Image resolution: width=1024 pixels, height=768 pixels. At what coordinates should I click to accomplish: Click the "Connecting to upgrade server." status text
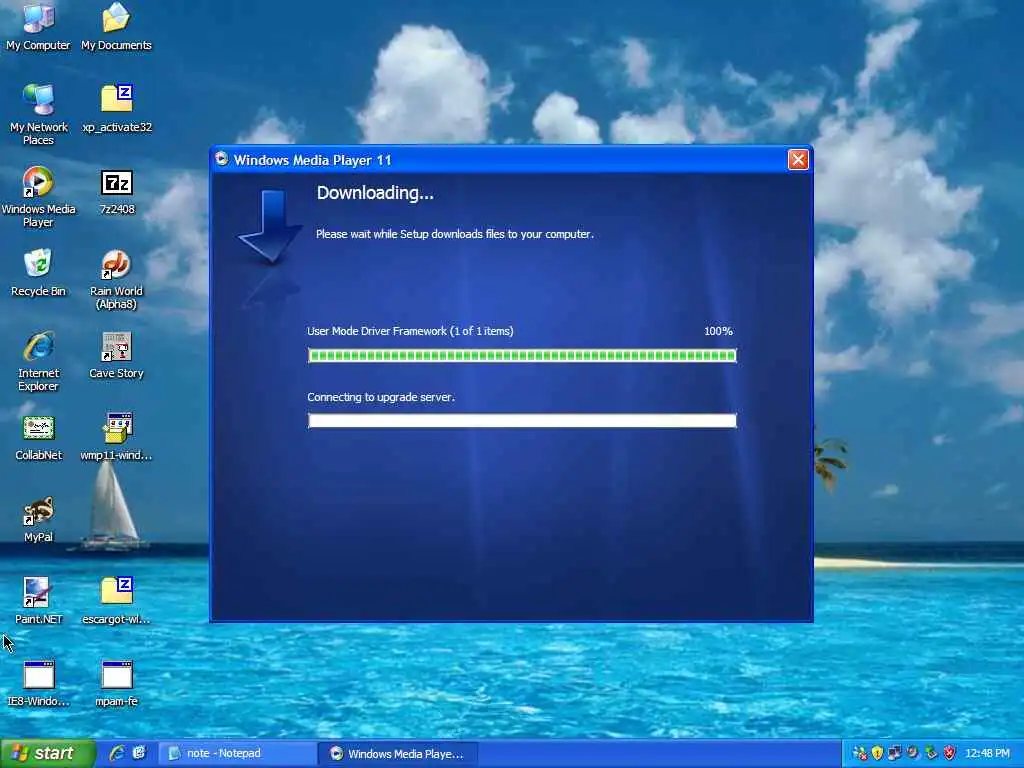(381, 397)
